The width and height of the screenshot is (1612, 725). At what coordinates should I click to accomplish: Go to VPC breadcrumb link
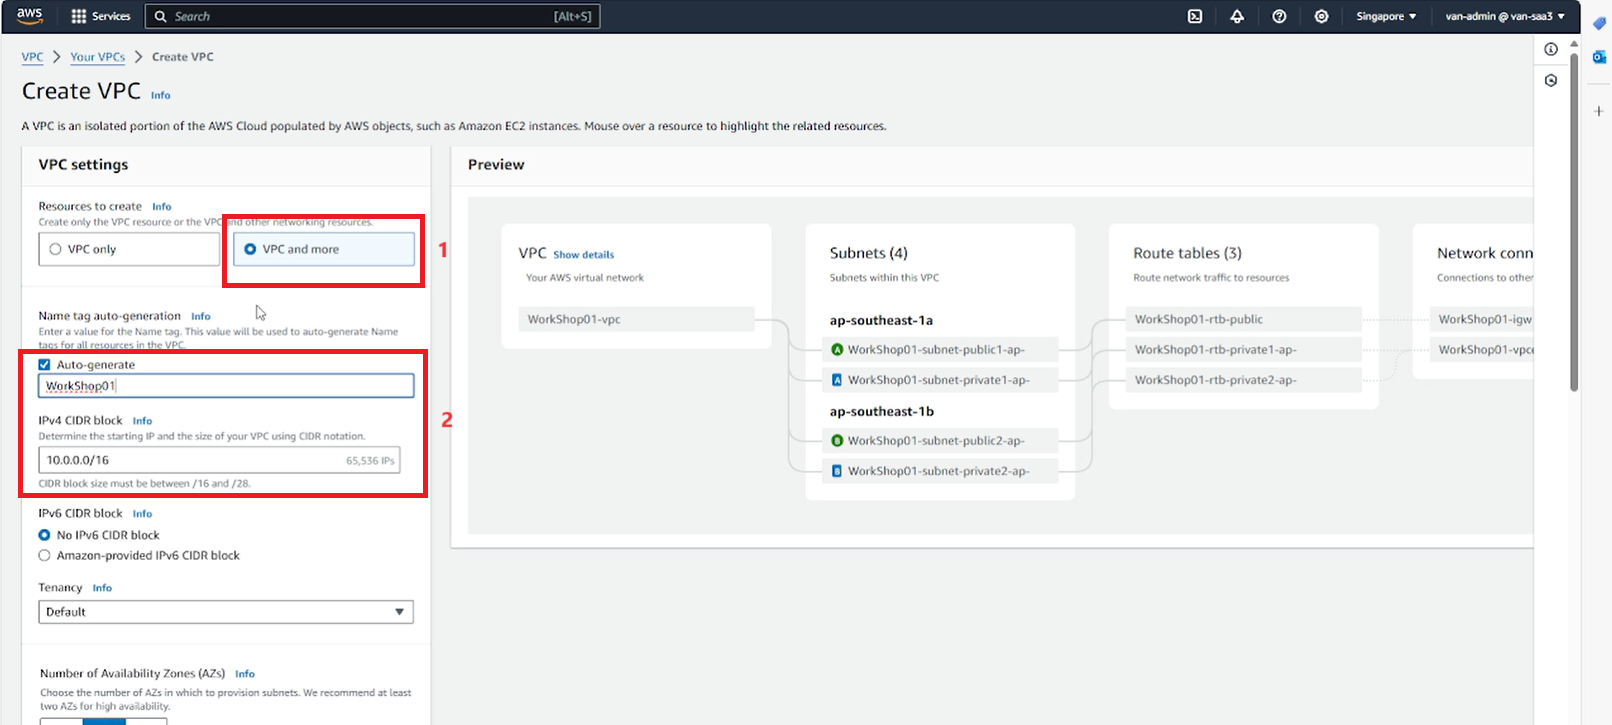pyautogui.click(x=32, y=57)
